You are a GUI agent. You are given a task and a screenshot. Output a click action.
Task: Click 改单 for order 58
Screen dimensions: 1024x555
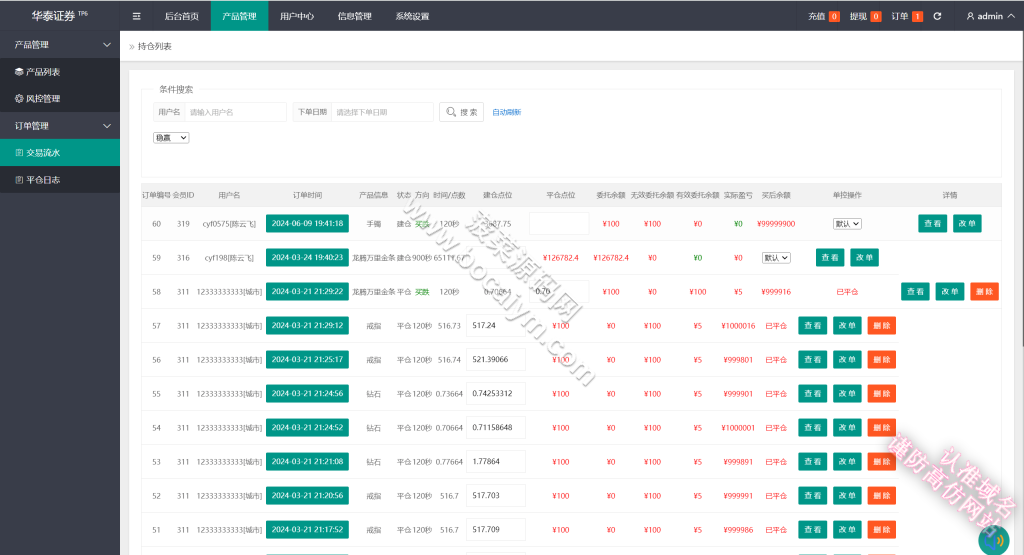coord(950,292)
